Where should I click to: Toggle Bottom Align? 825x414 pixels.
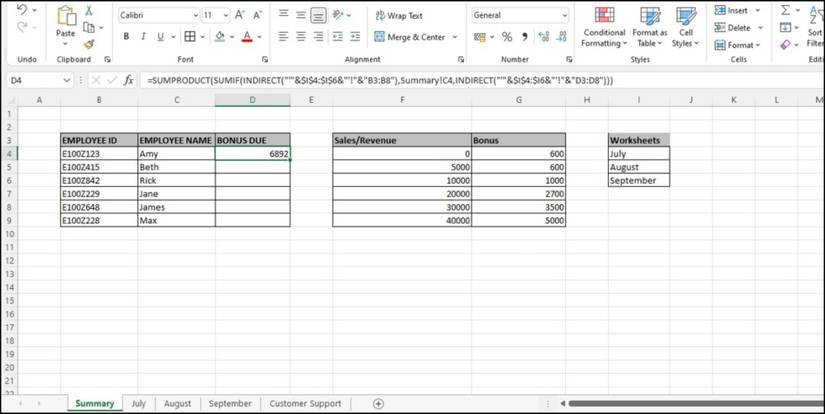tap(318, 15)
